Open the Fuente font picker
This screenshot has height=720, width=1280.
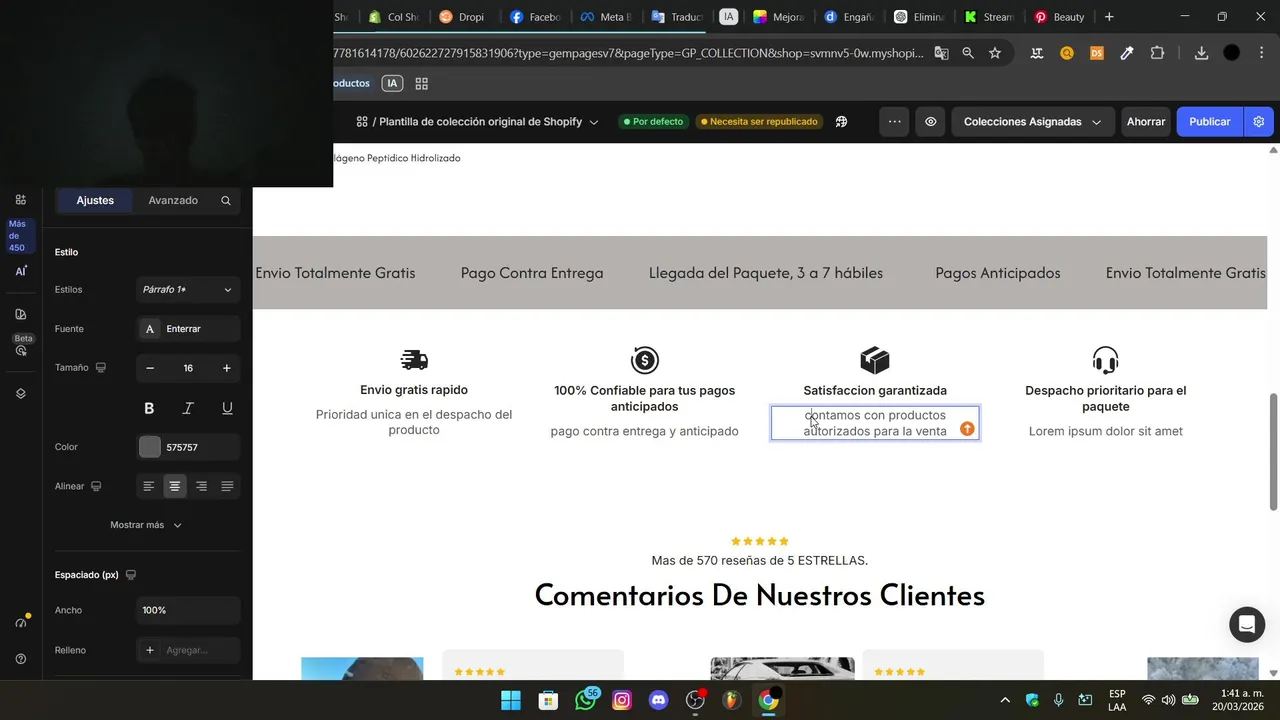(188, 329)
